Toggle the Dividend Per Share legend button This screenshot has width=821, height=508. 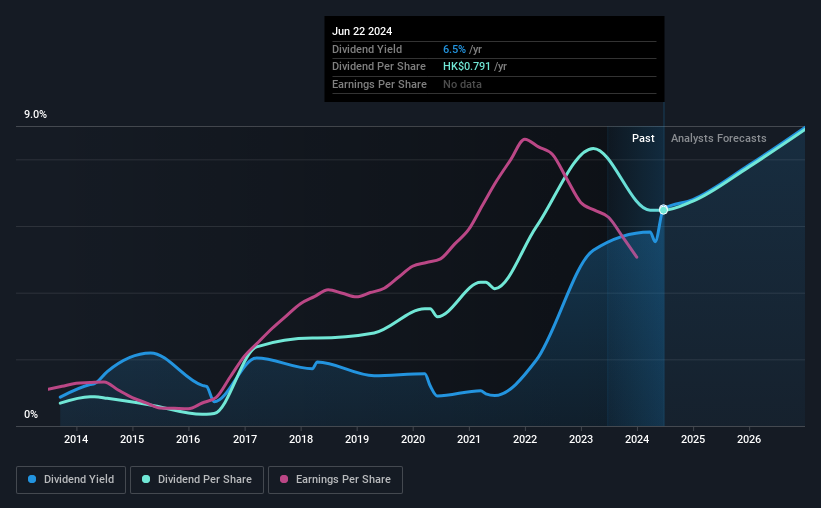[196, 480]
